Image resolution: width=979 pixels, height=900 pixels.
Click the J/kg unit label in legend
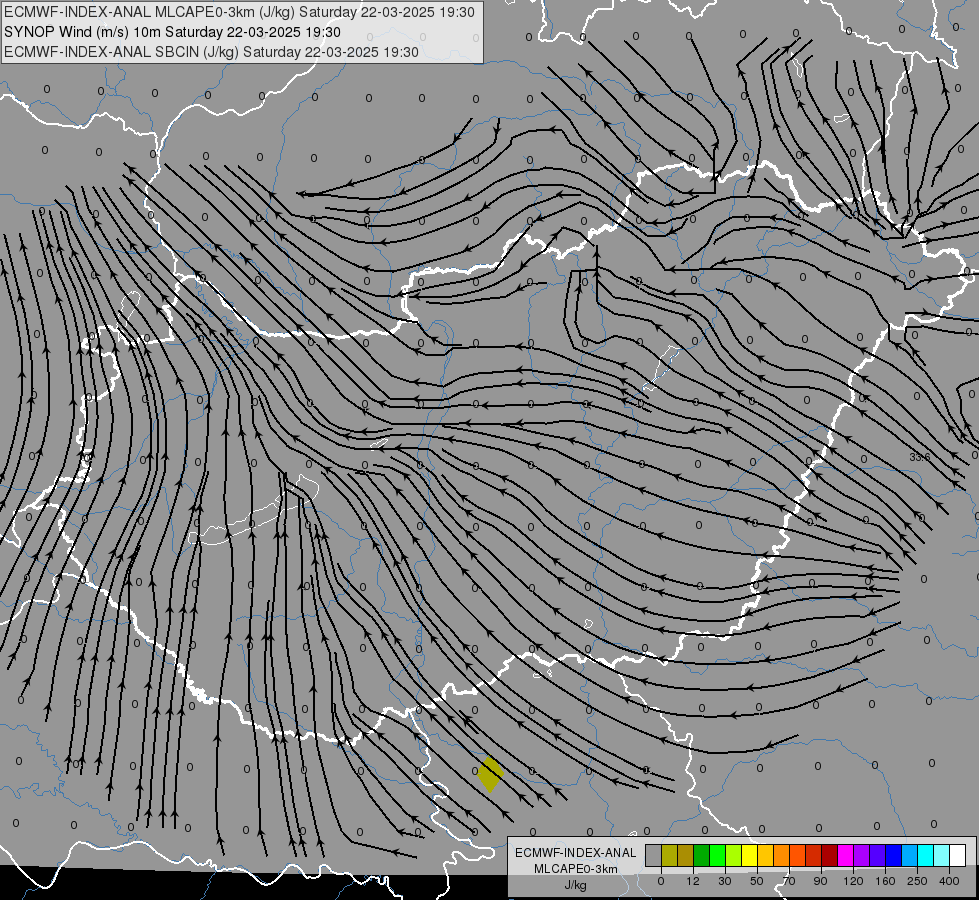(x=576, y=885)
